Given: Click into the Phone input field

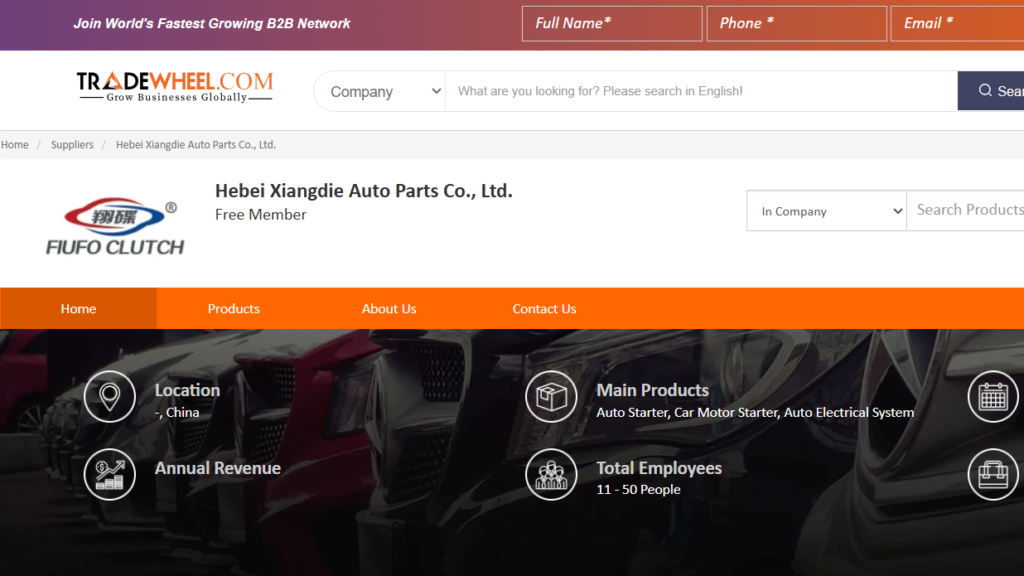Looking at the screenshot, I should coord(796,24).
